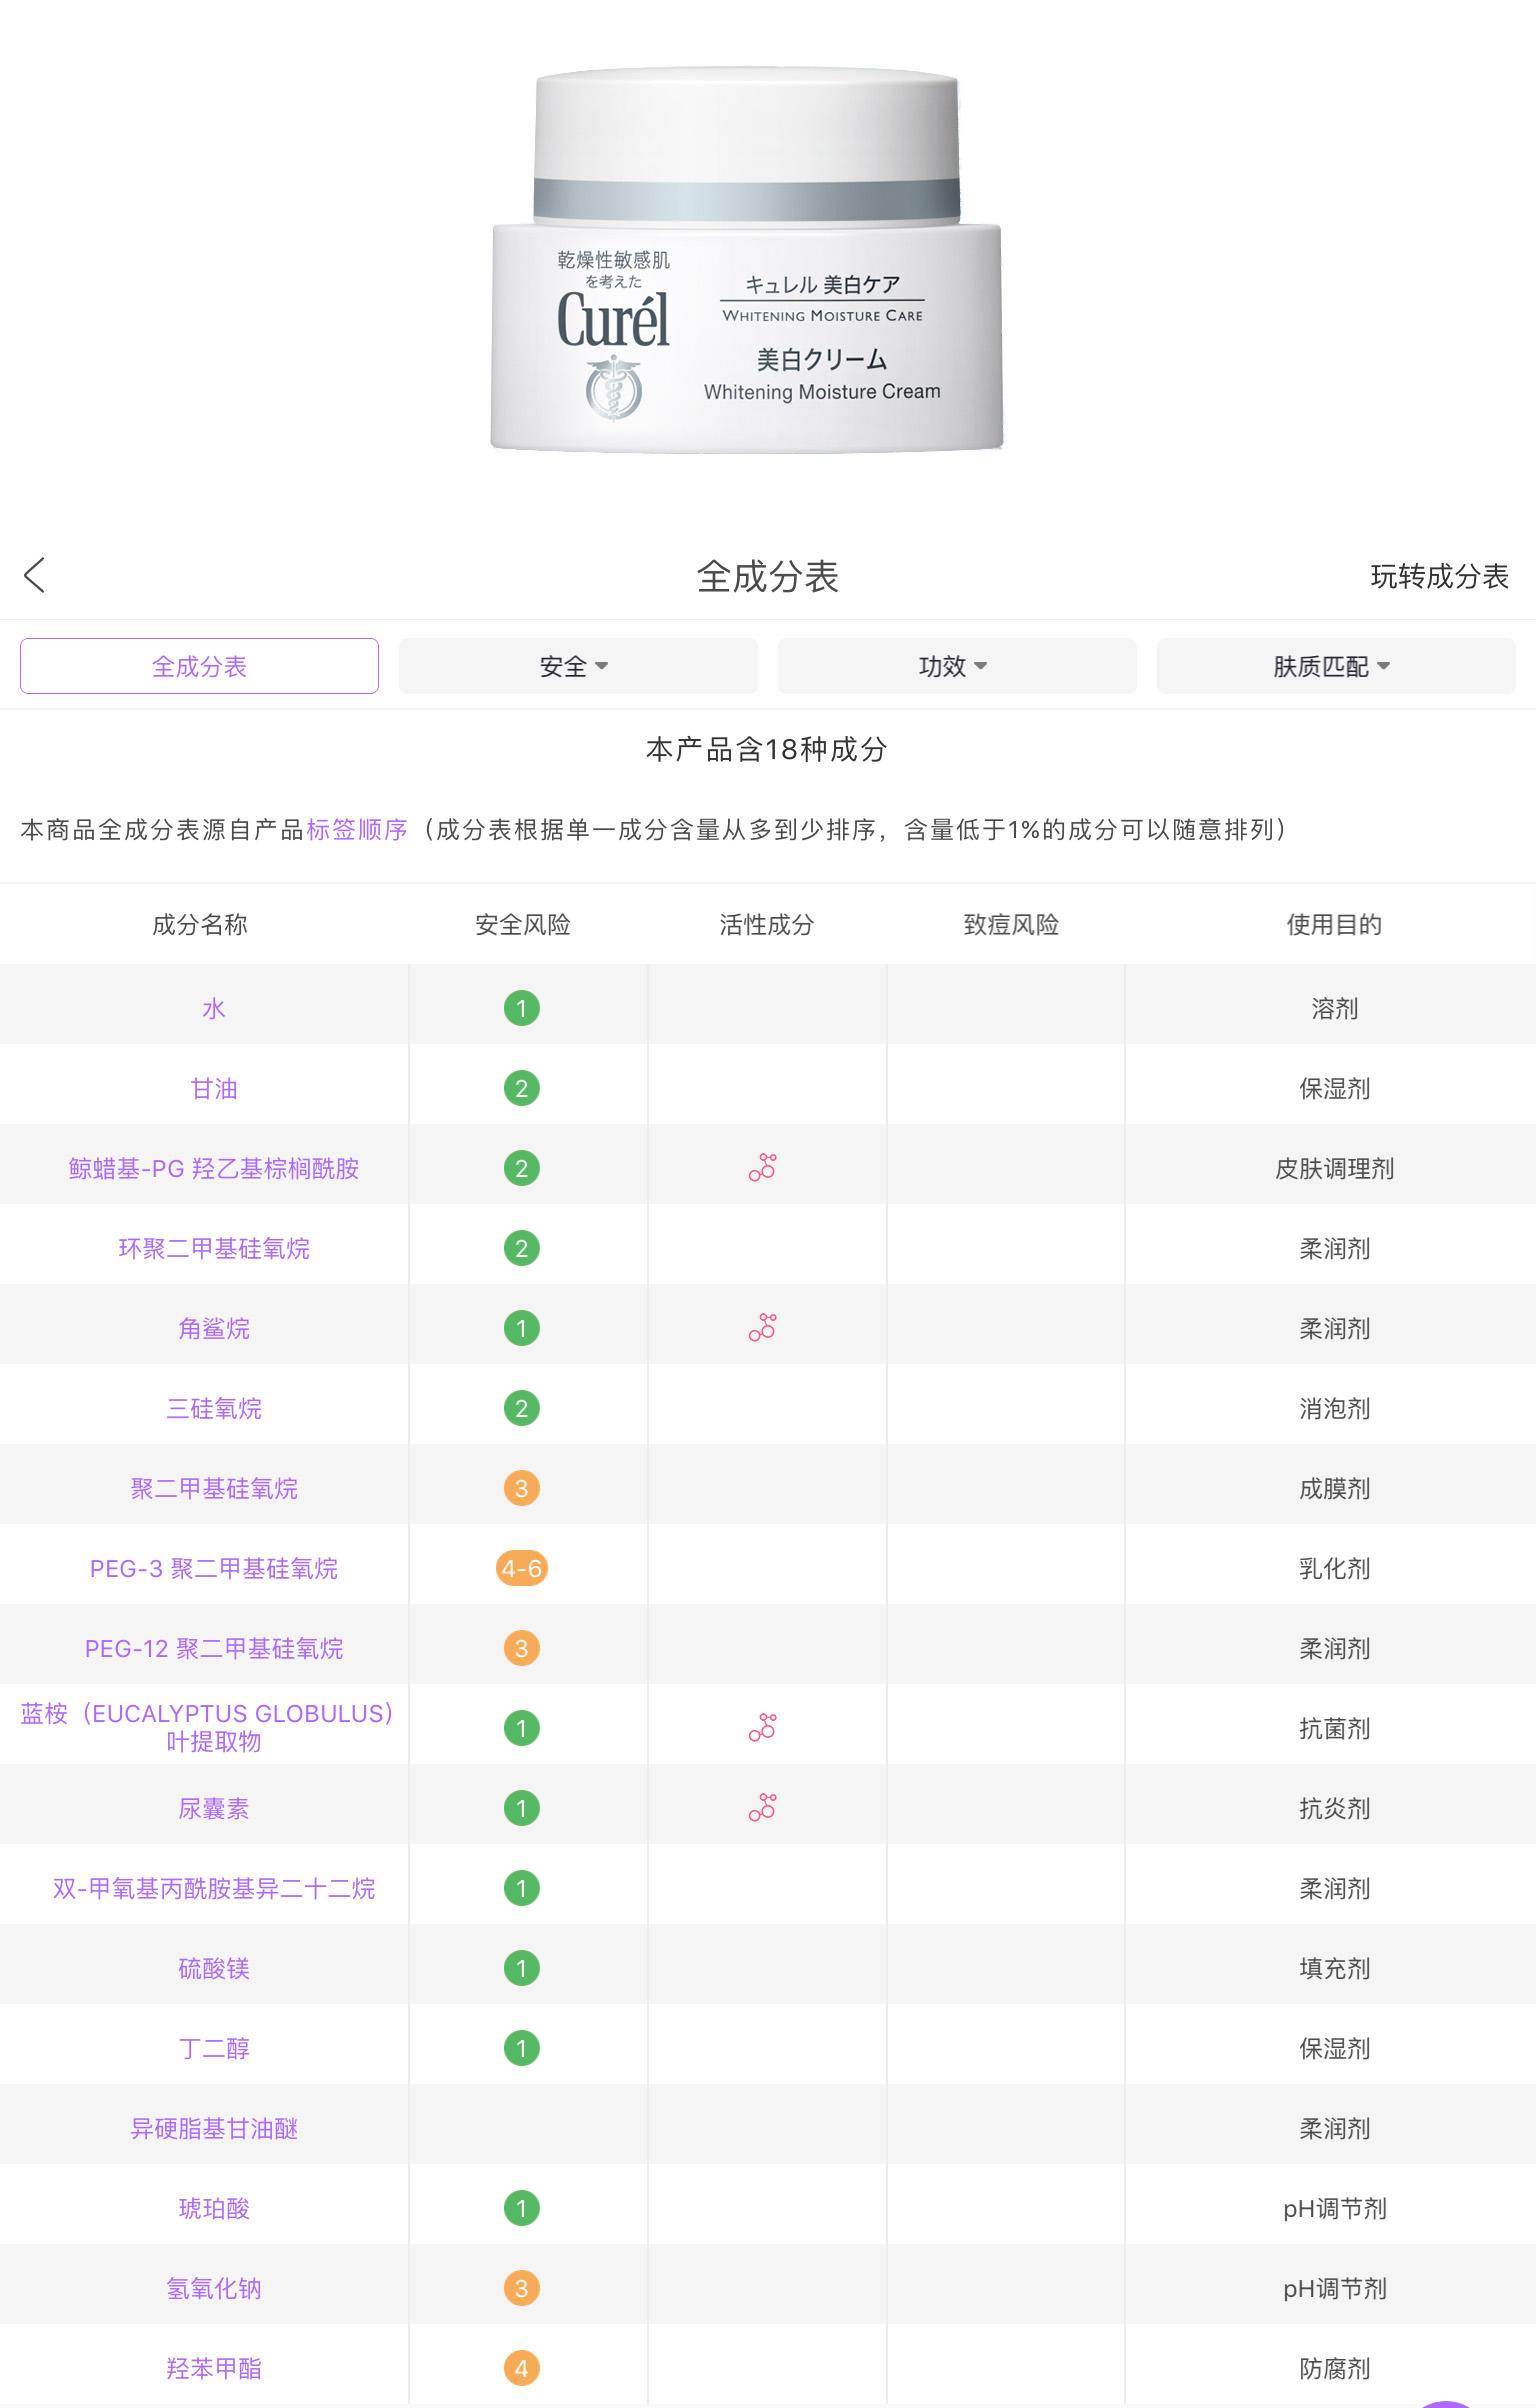Viewport: 1536px width, 2408px height.
Task: Open ingredient 环聚二甲基硅氧烷
Action: (x=214, y=1248)
